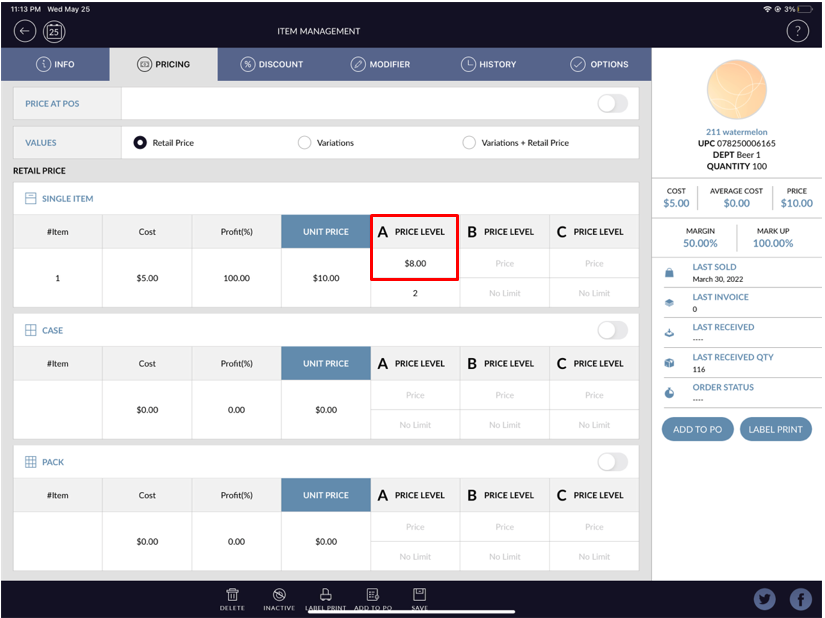Select the Variations radio button
Viewport: 825px width, 618px height.
(305, 143)
